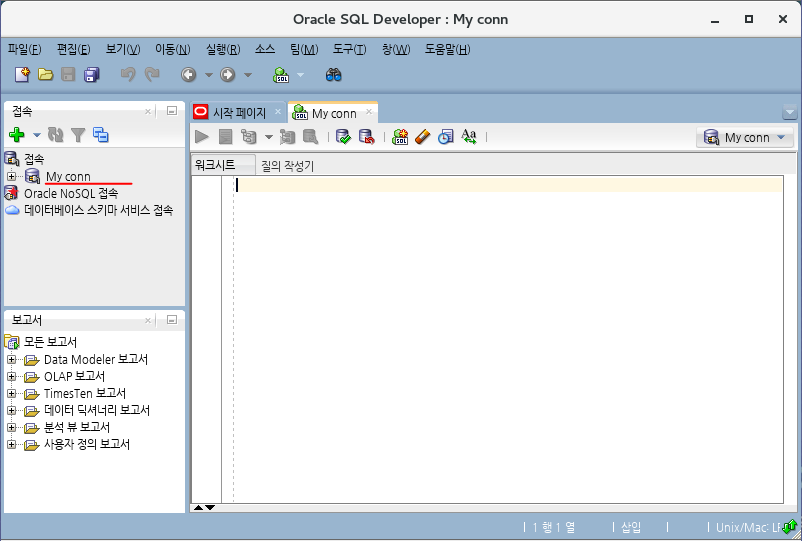Run statement with the green play icon

tap(202, 137)
